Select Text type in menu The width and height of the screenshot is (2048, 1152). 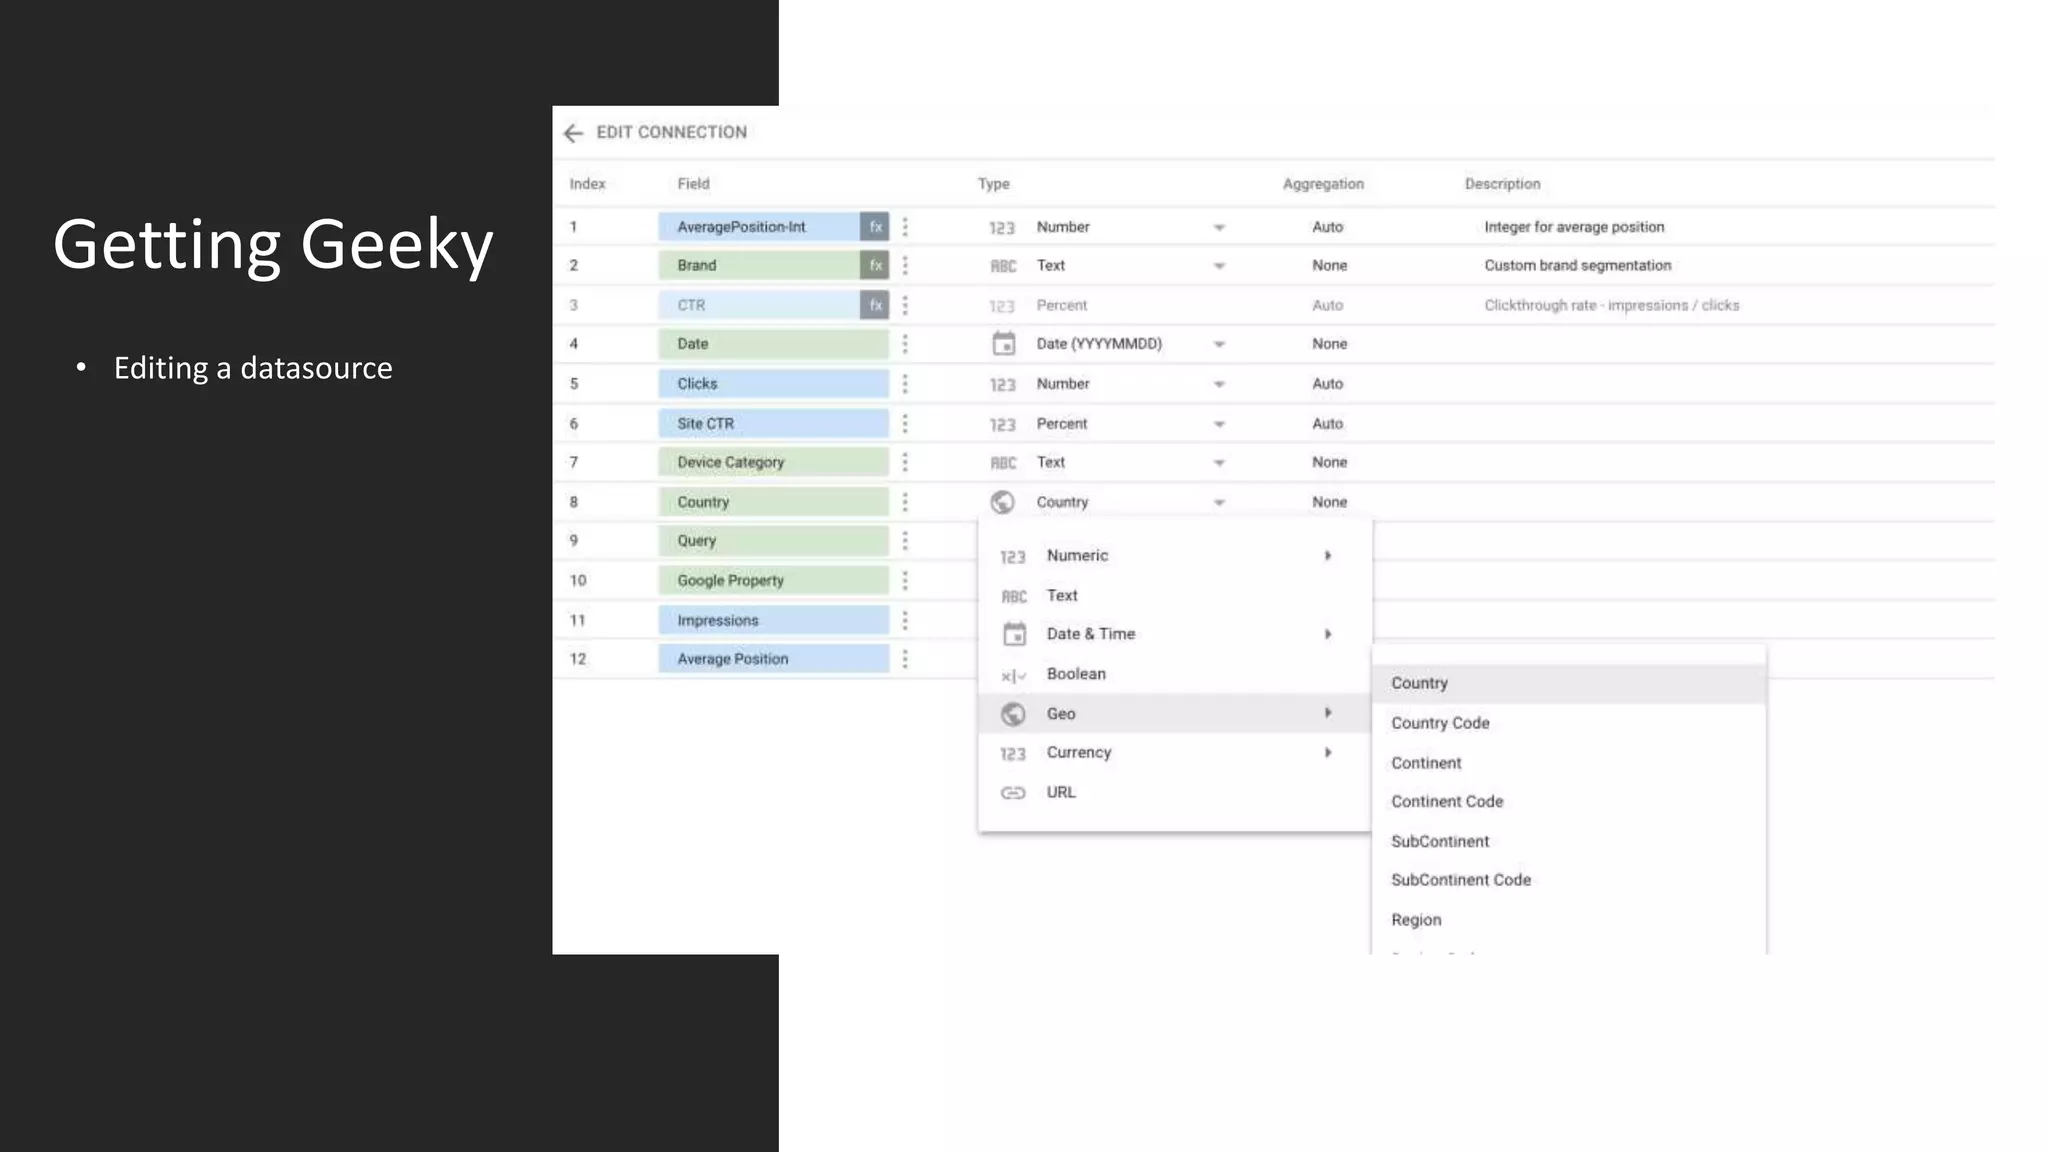coord(1174,596)
